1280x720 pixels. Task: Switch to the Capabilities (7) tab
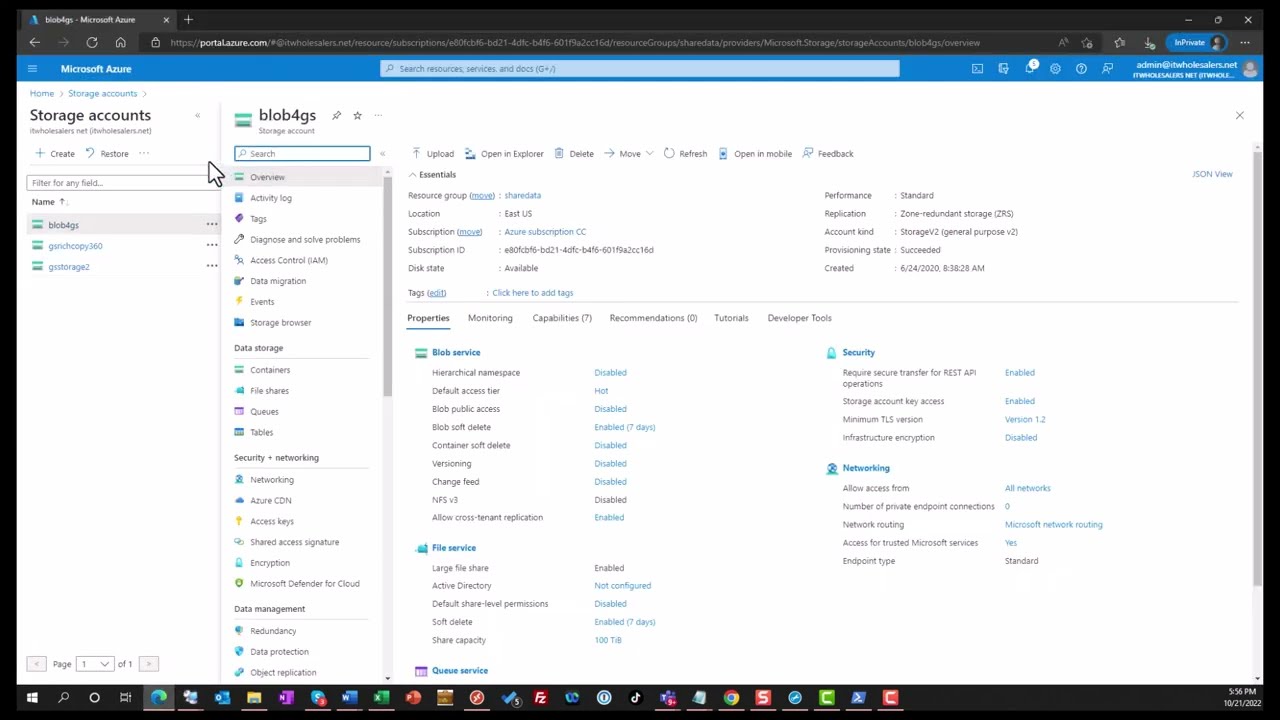pyautogui.click(x=562, y=318)
